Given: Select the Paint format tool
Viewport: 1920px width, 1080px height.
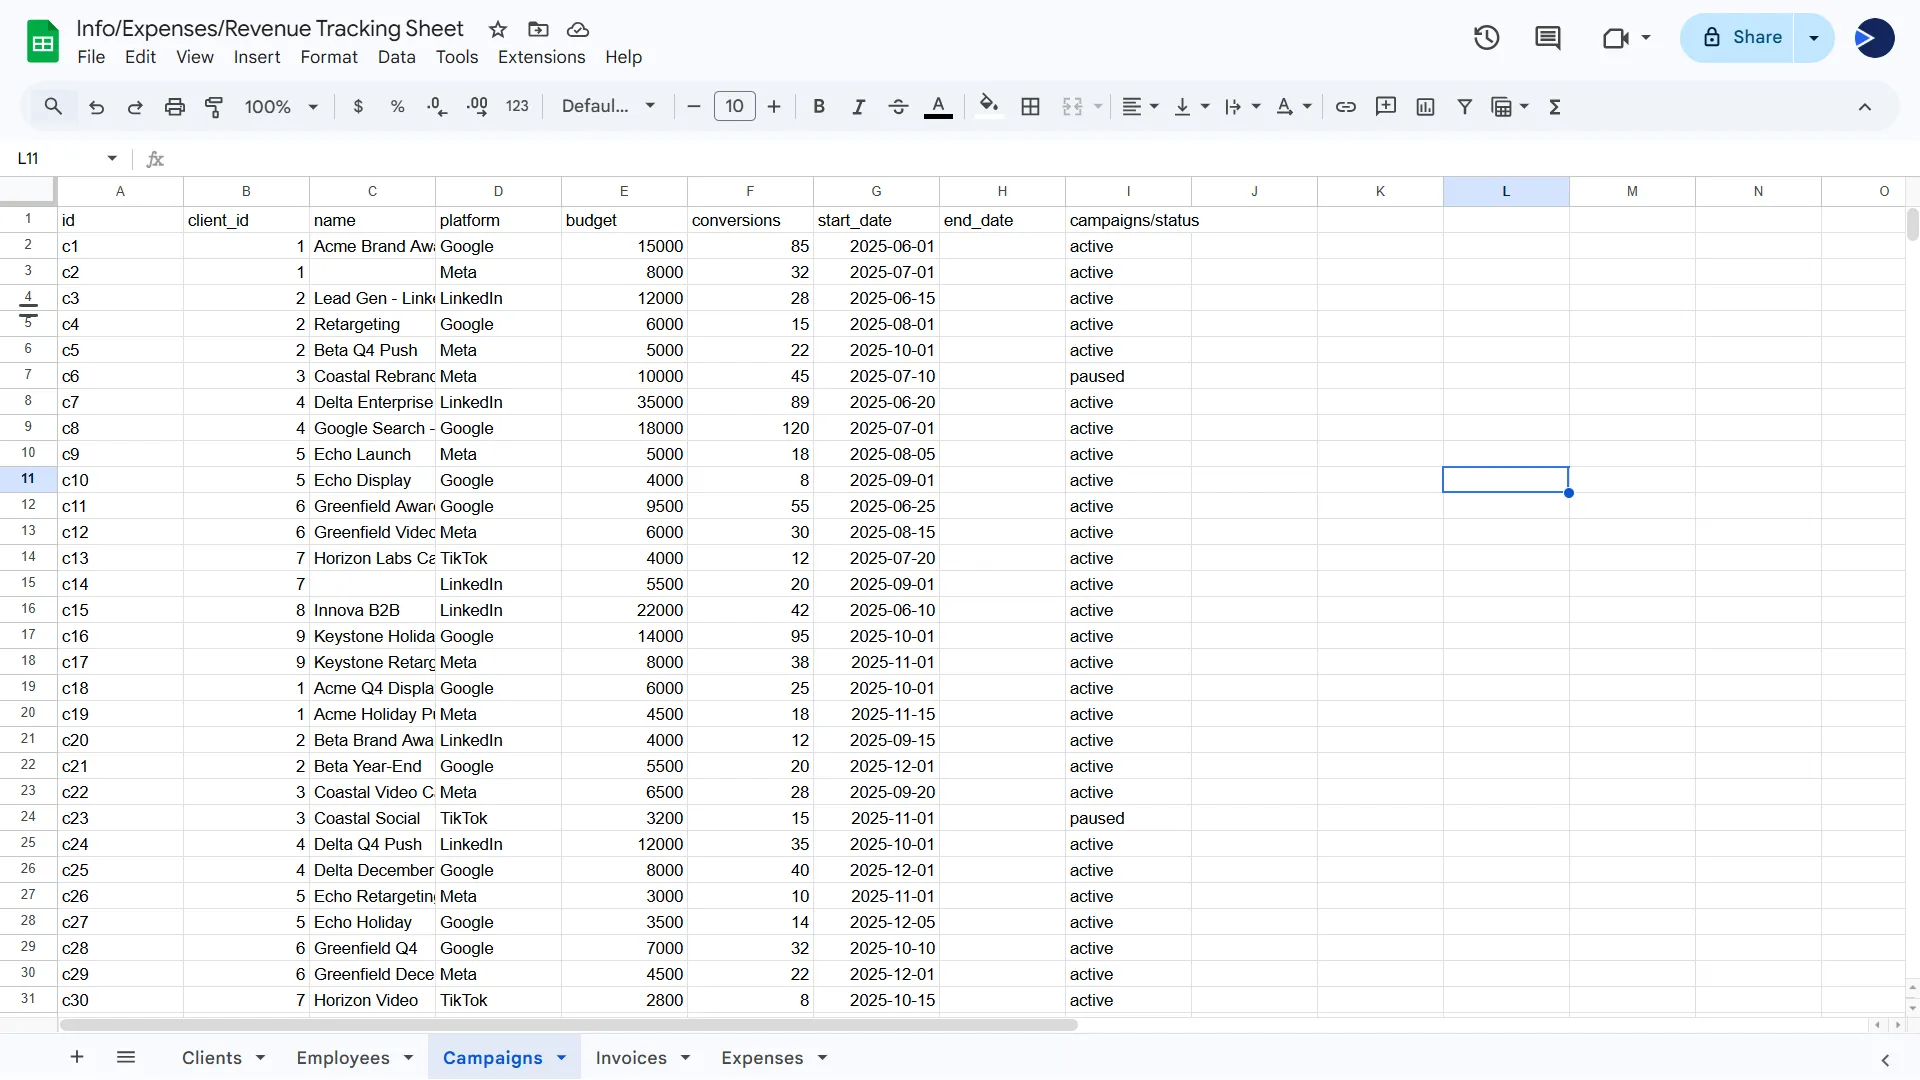Looking at the screenshot, I should [214, 106].
